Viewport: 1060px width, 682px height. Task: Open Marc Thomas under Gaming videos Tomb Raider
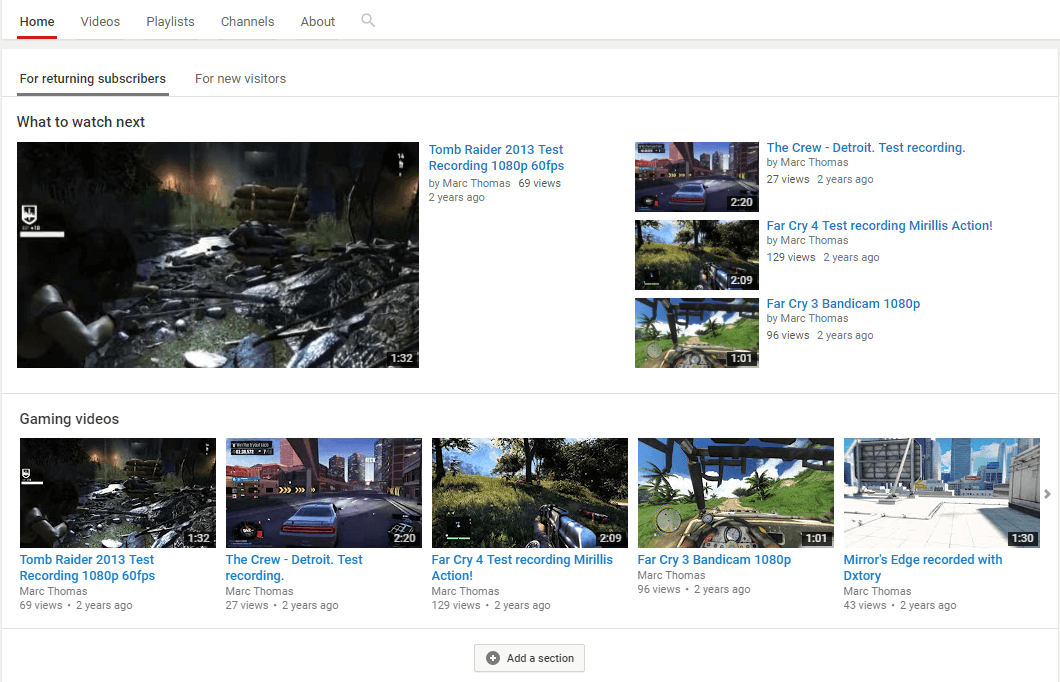click(53, 591)
